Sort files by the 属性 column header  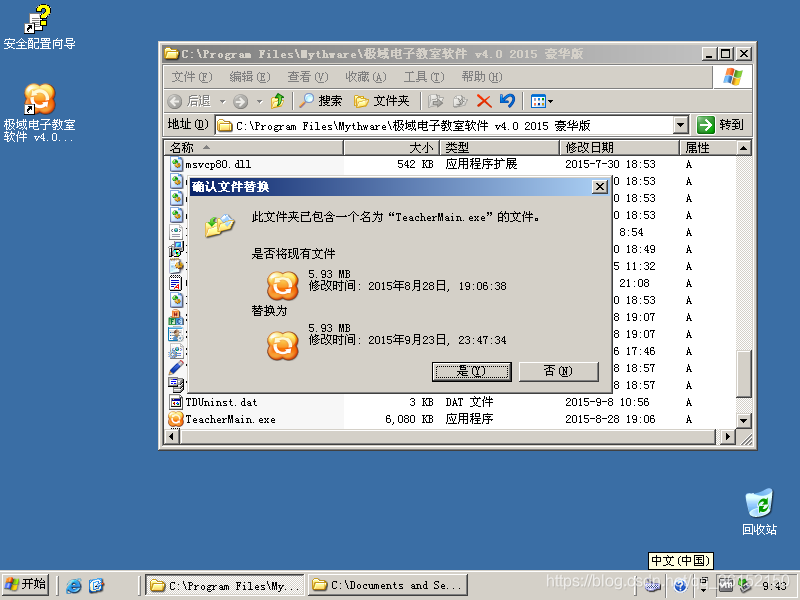[x=708, y=148]
